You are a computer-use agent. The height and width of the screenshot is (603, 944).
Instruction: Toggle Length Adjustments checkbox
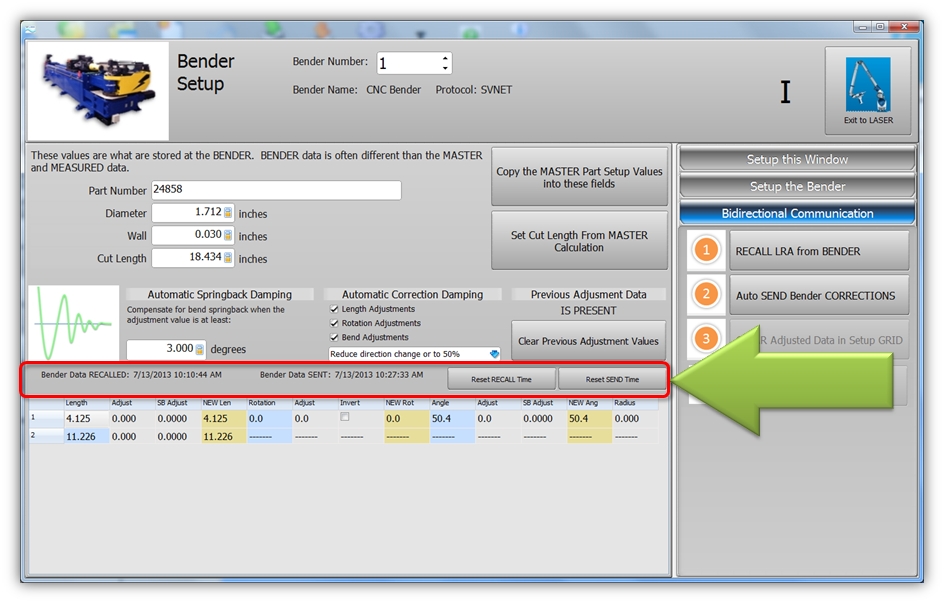[334, 310]
